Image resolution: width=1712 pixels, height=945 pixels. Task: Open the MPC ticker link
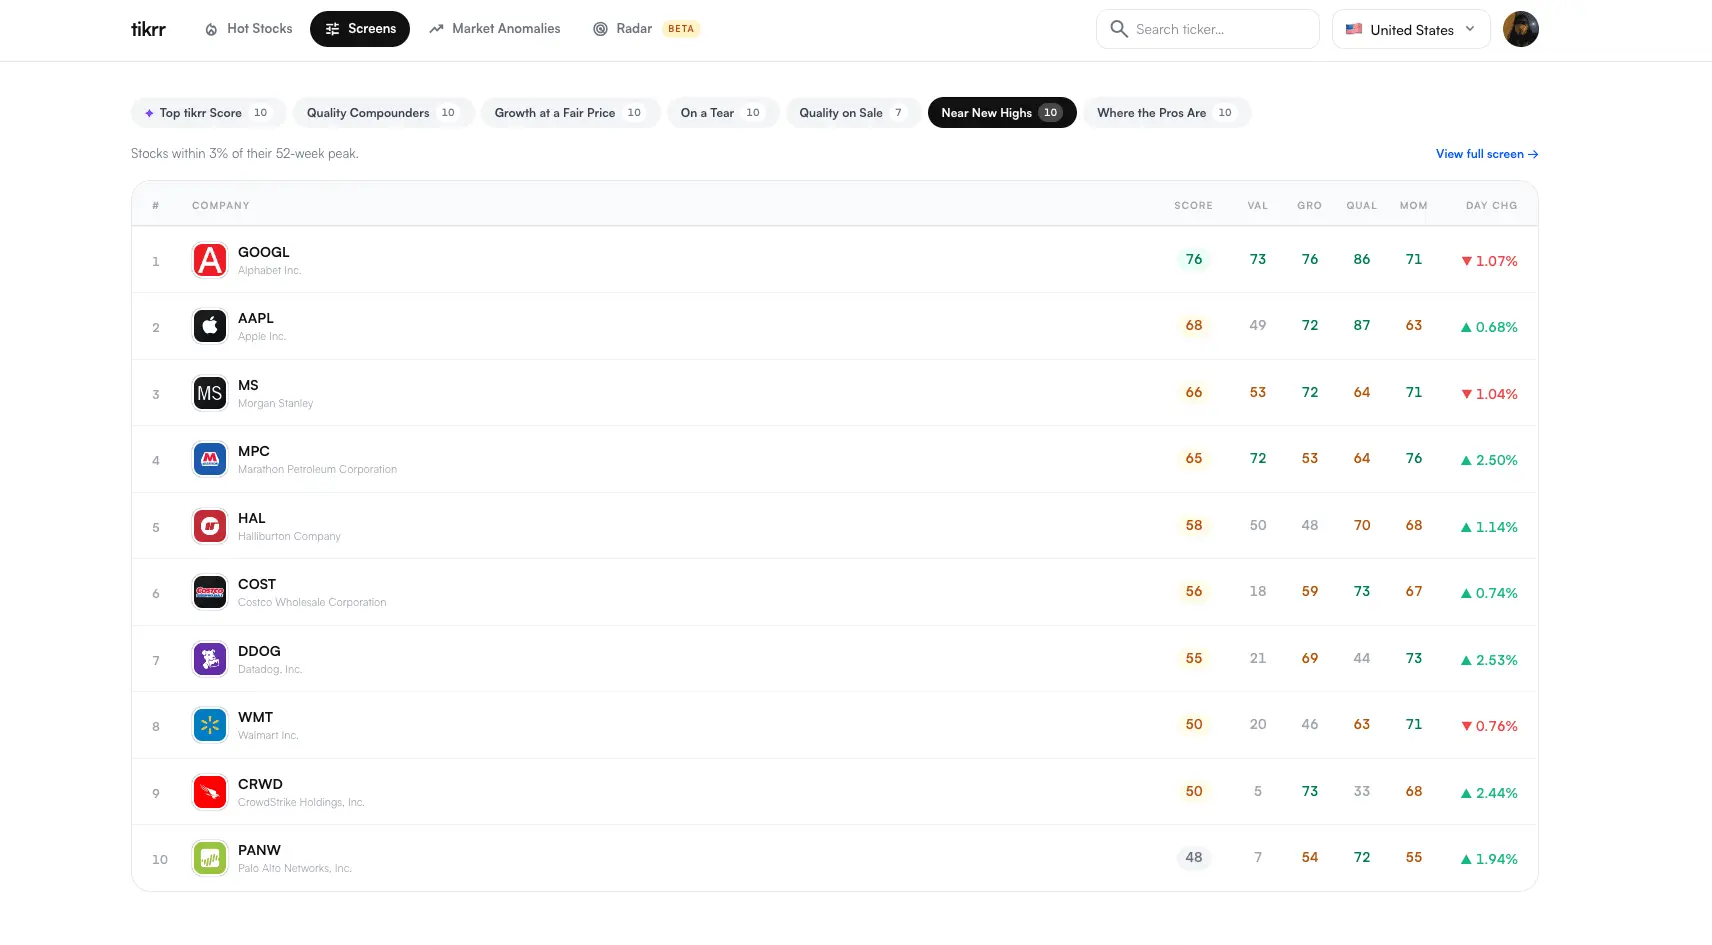pos(254,451)
